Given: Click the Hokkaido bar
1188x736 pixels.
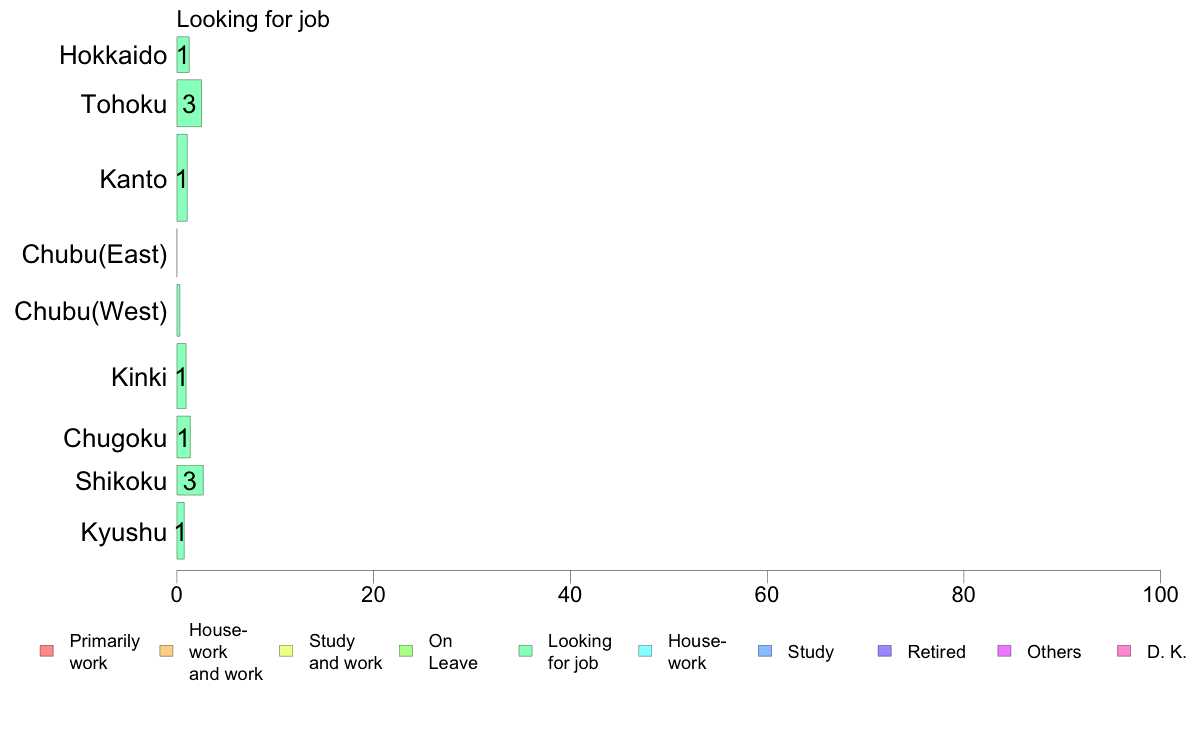Looking at the screenshot, I should (183, 55).
